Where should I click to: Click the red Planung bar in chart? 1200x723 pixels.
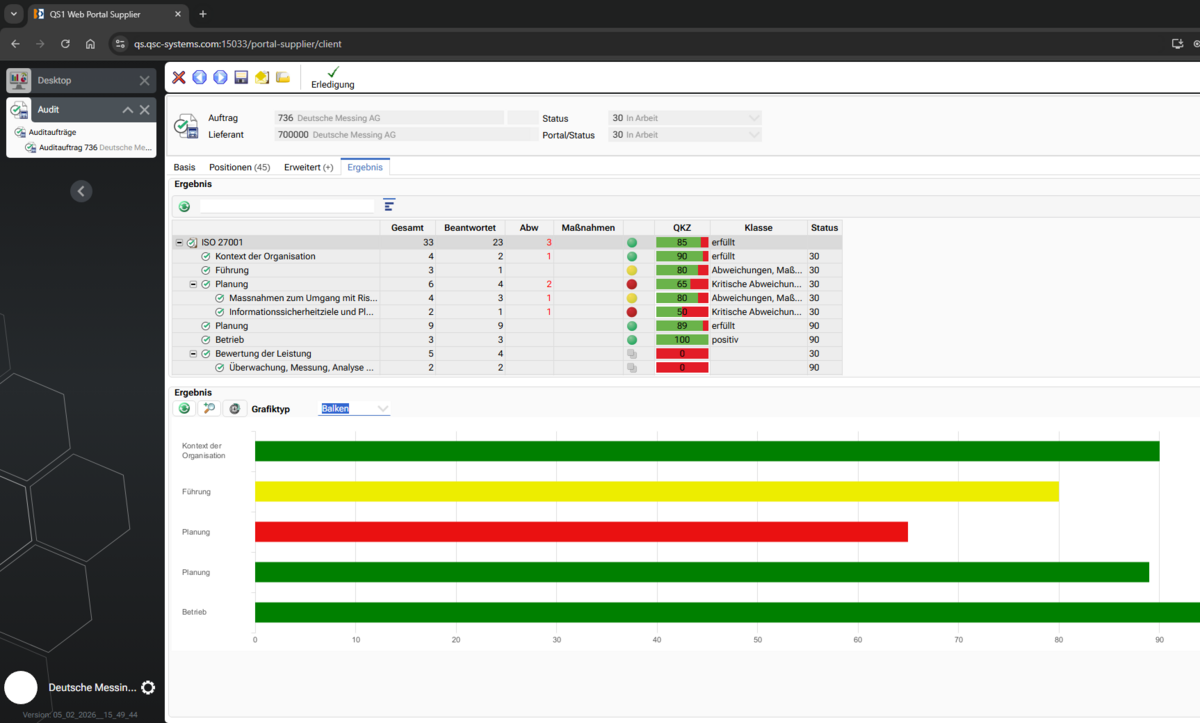point(581,531)
